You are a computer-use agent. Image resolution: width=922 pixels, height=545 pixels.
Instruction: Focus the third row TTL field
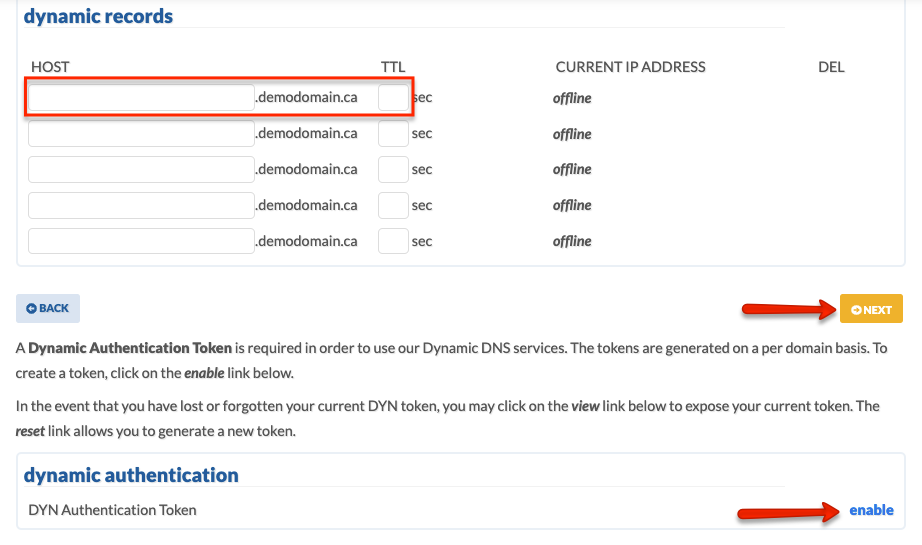pos(393,169)
